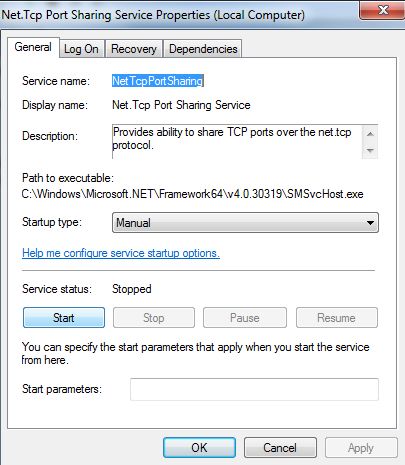This screenshot has height=465, width=405.
Task: Open the Log On tab
Action: [81, 49]
